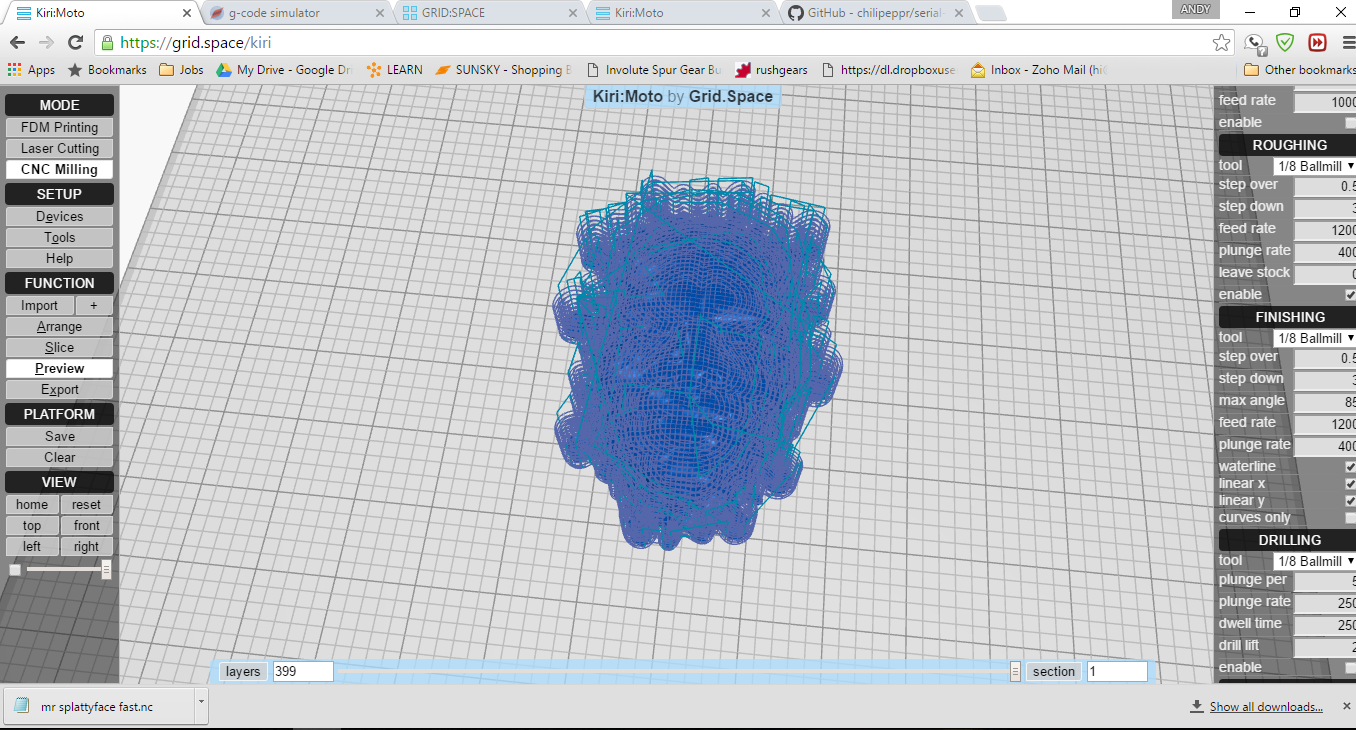Viewport: 1356px width, 730px height.
Task: Switch to the g-code simulator tab
Action: click(295, 13)
